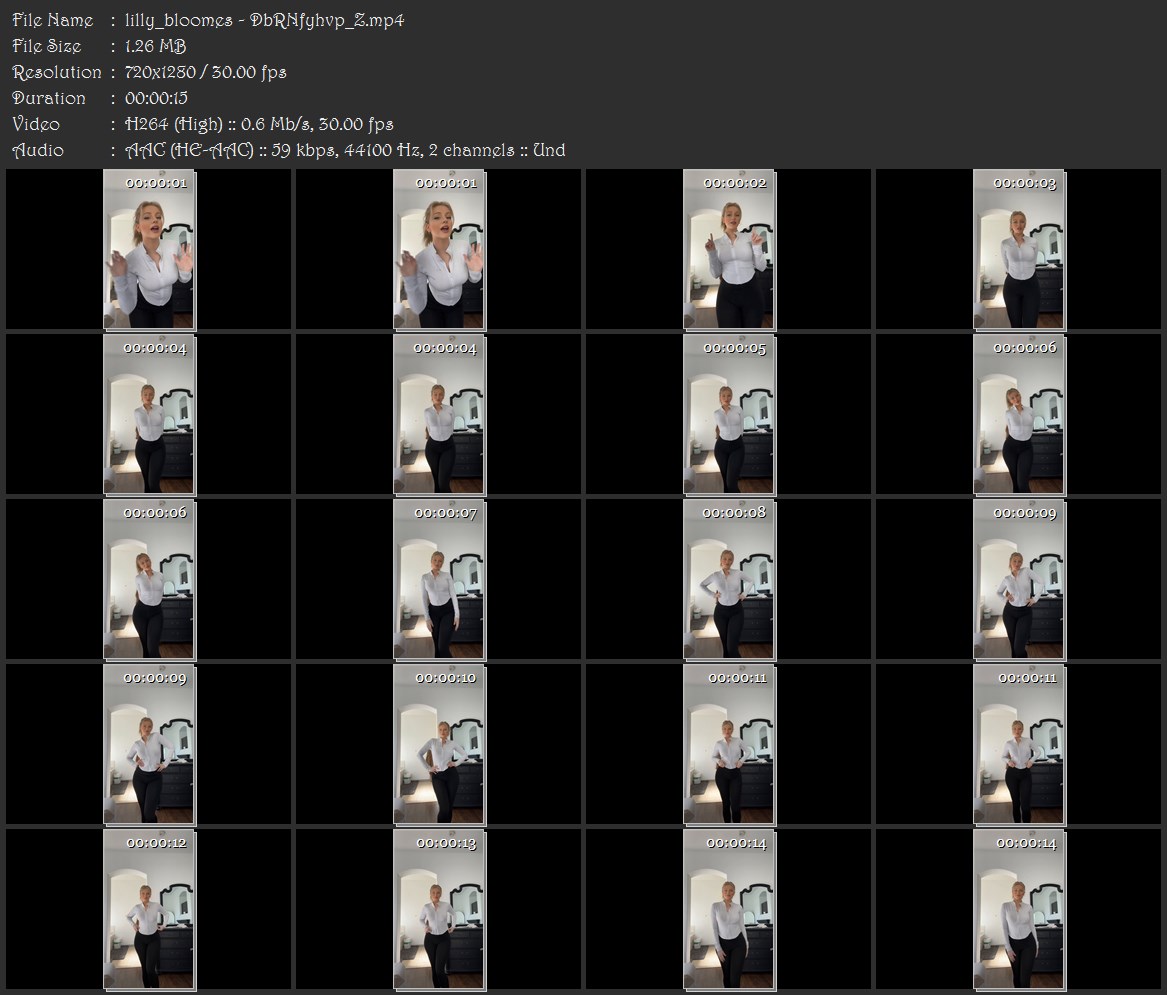Select the thumbnail labeled 00:00:10
This screenshot has width=1167, height=995.
point(439,745)
